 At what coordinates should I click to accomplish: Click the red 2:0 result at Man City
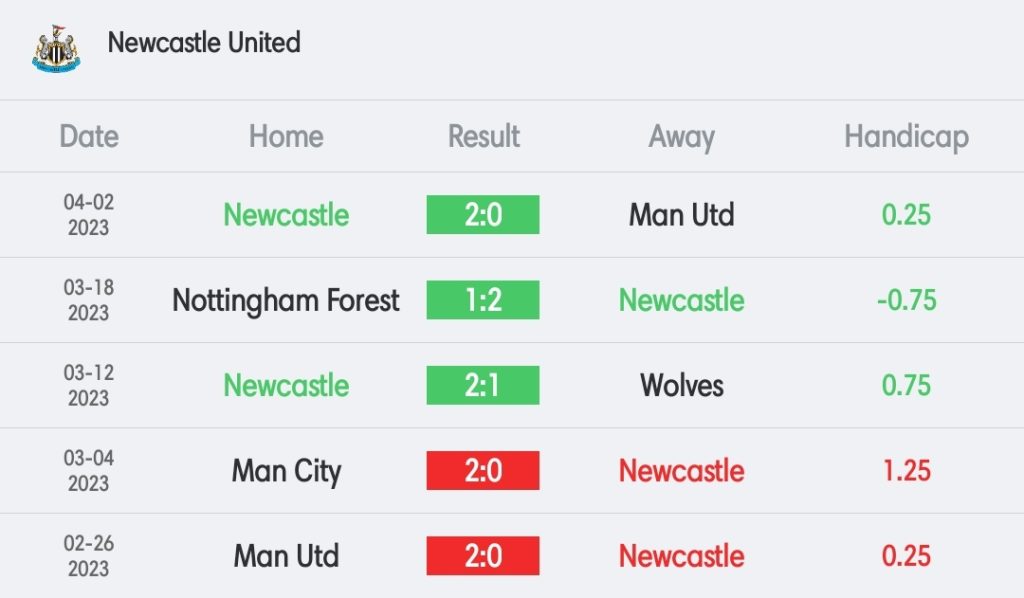click(x=483, y=470)
